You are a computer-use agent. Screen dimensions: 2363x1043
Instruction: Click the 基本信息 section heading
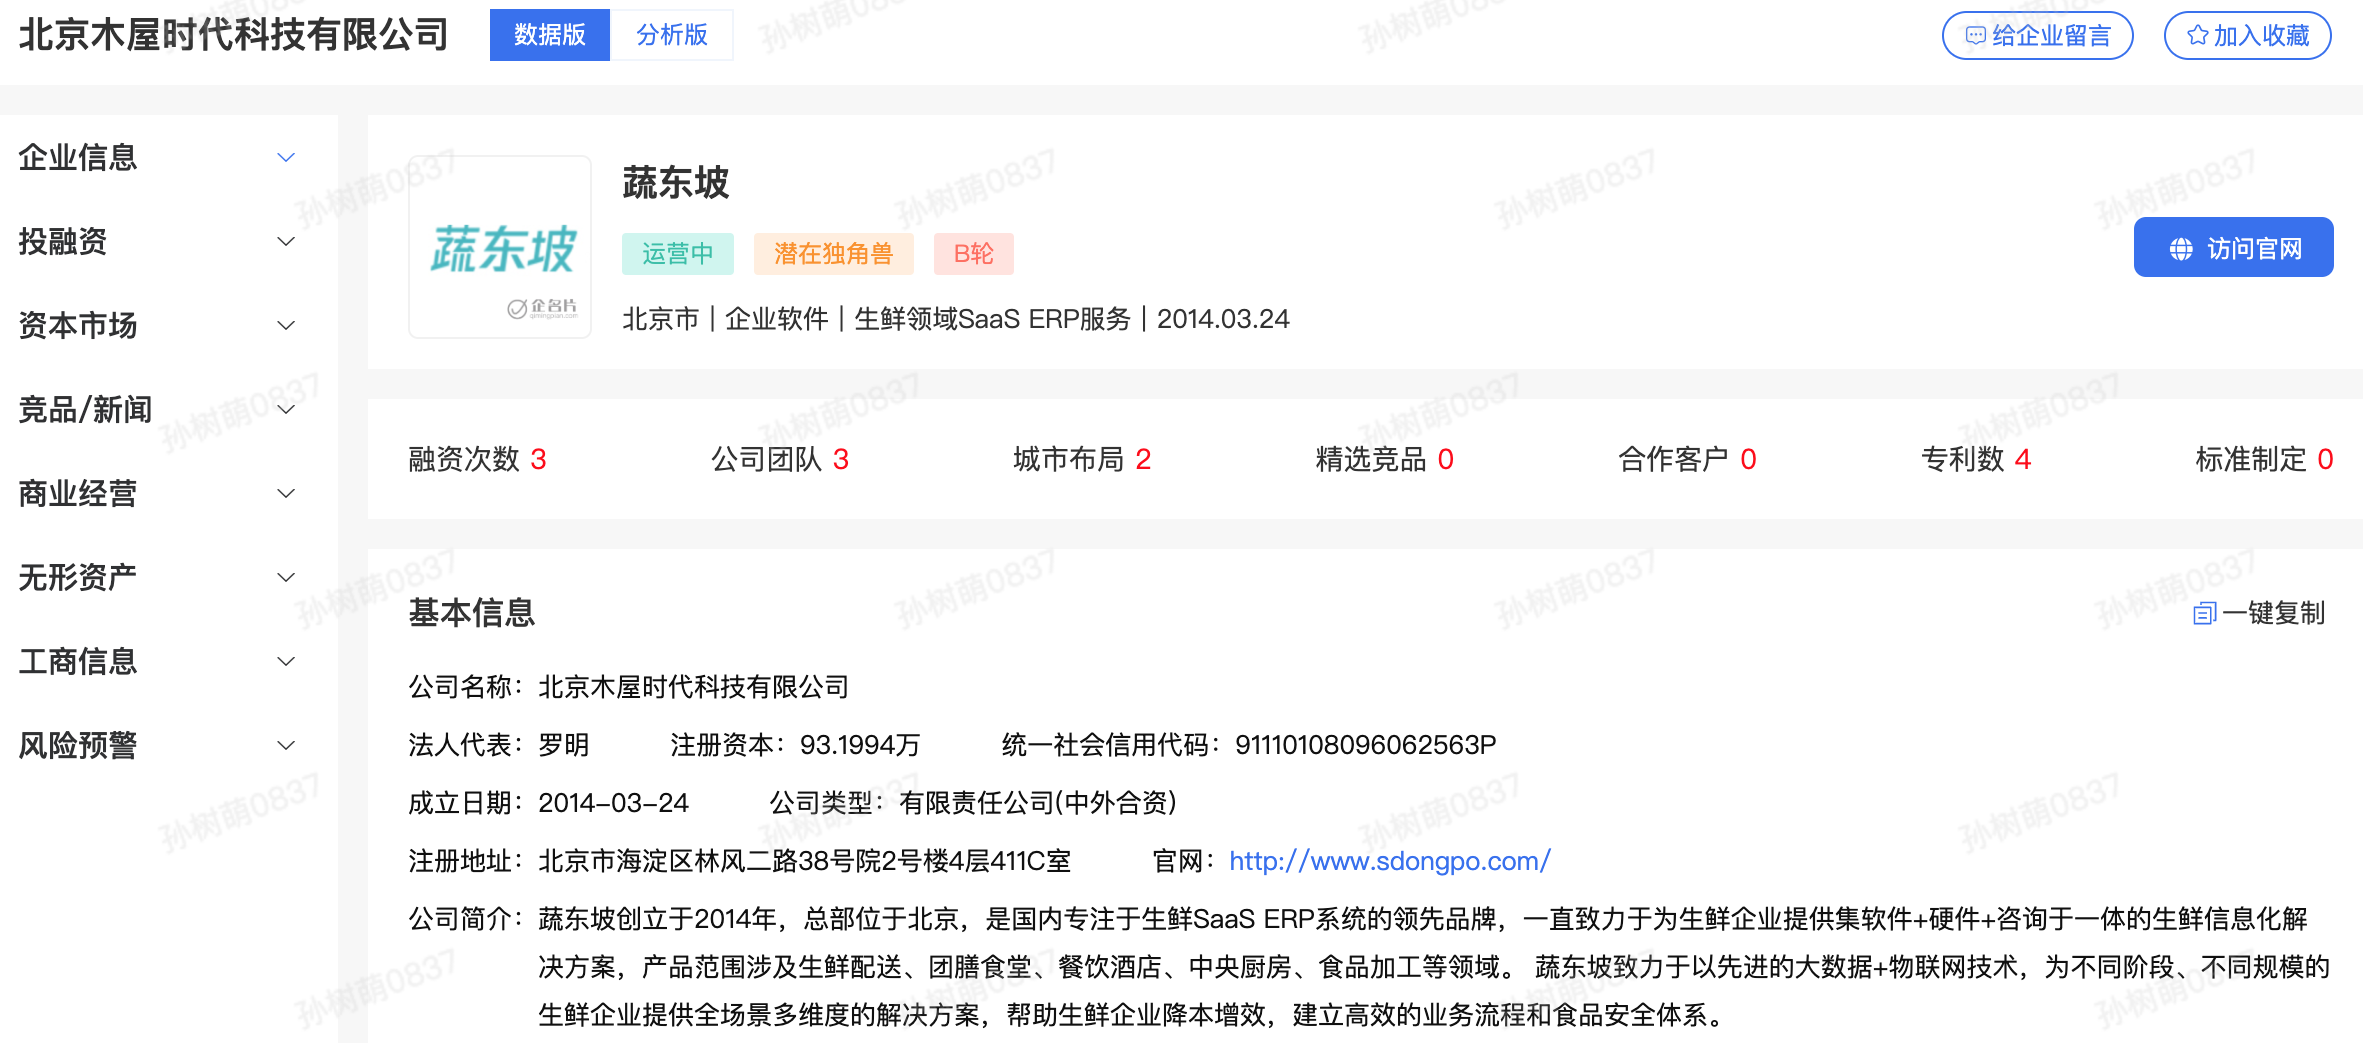(472, 613)
